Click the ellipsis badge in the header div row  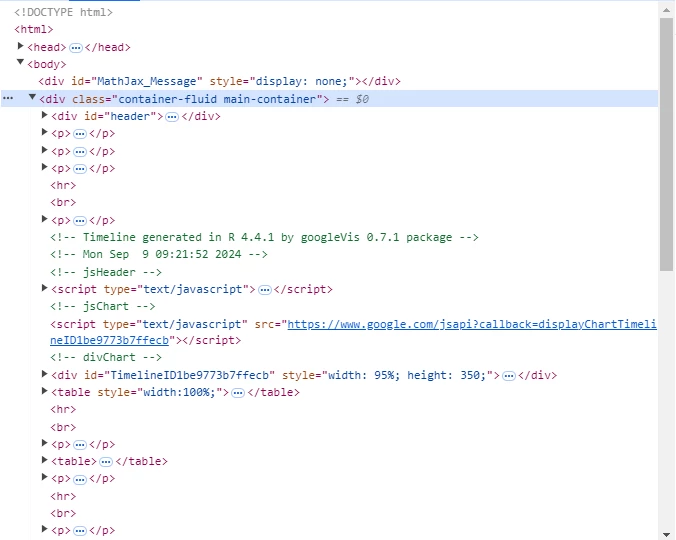(x=172, y=117)
